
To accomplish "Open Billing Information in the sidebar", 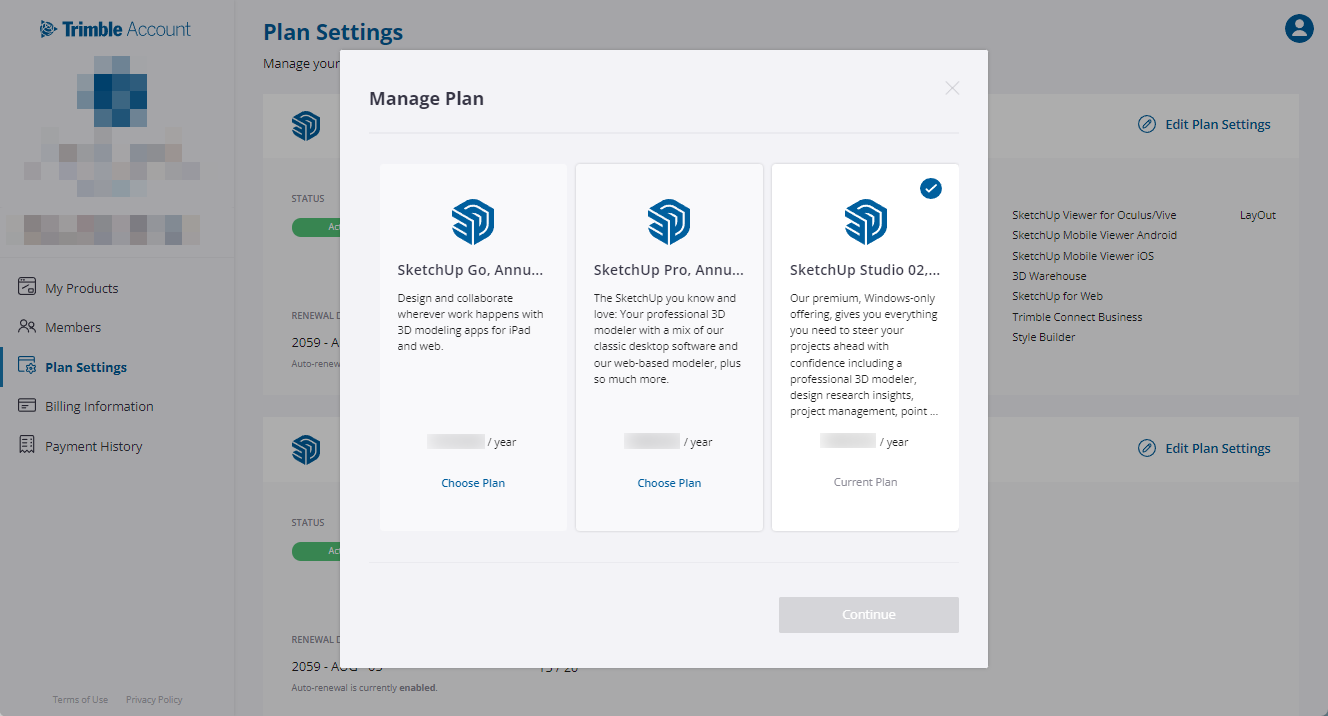I will click(99, 406).
